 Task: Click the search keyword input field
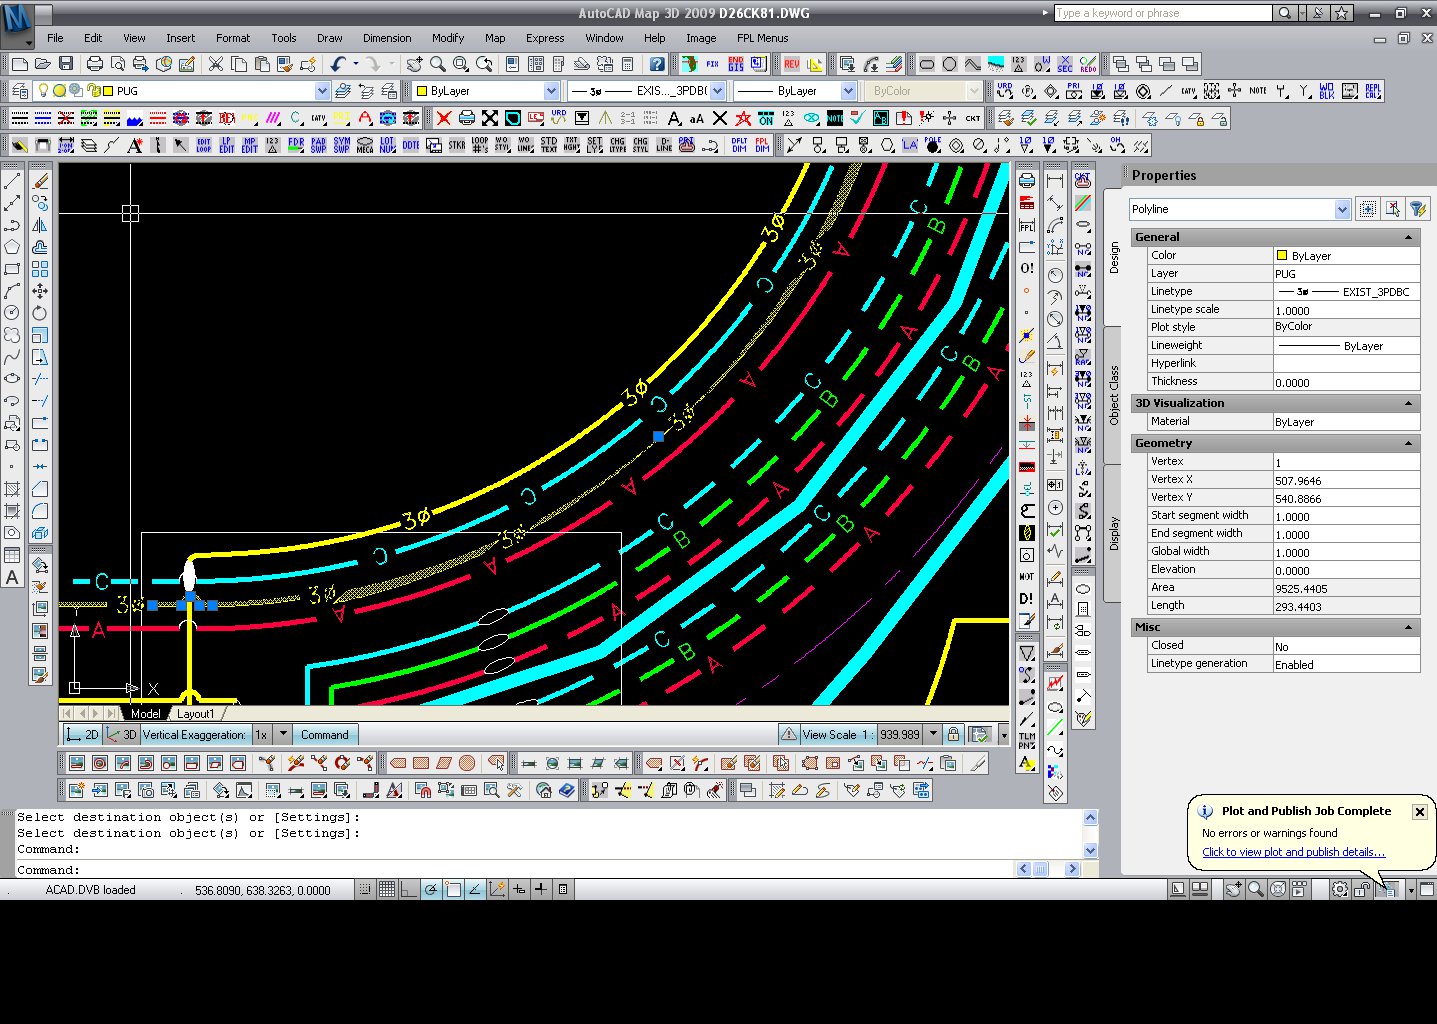[1163, 13]
